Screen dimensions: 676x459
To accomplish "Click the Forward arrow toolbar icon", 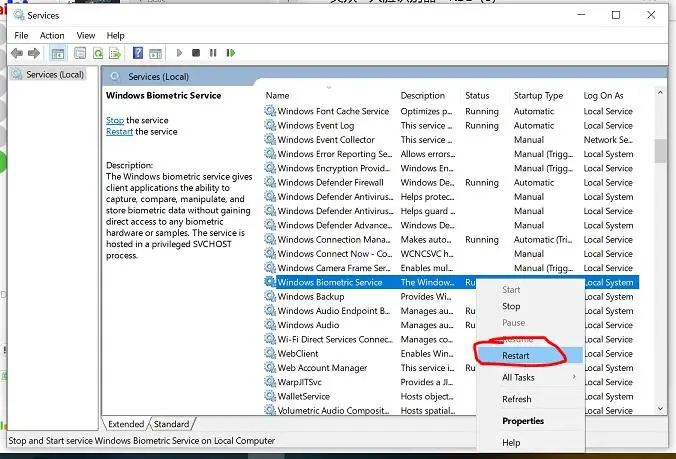I will 34,53.
